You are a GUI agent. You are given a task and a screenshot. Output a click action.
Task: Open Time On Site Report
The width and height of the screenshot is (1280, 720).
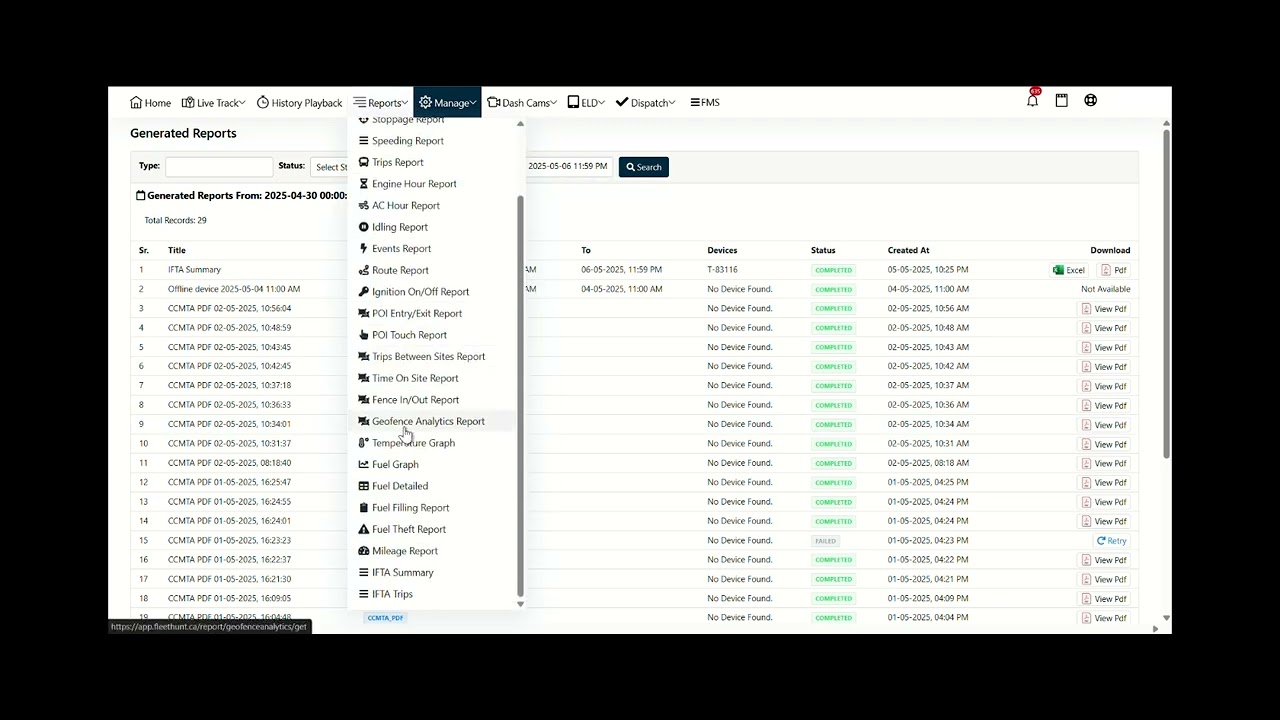[x=415, y=378]
